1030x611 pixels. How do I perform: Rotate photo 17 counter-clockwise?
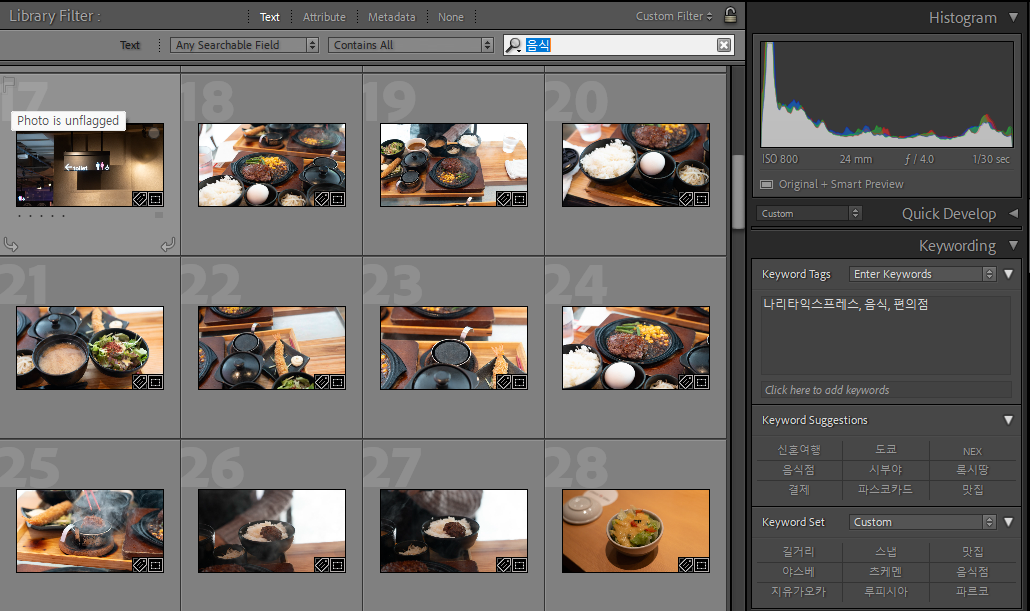click(x=11, y=244)
